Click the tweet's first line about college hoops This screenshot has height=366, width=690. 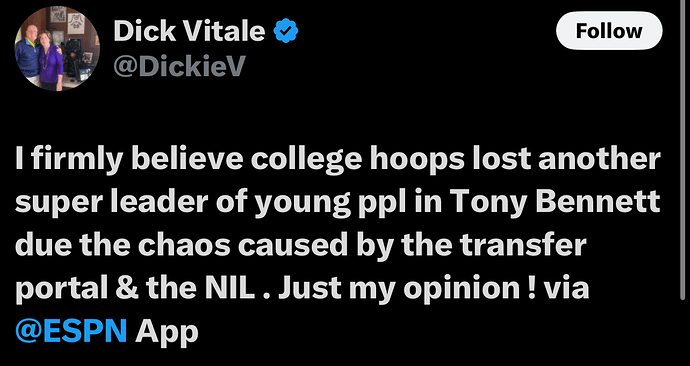click(338, 160)
